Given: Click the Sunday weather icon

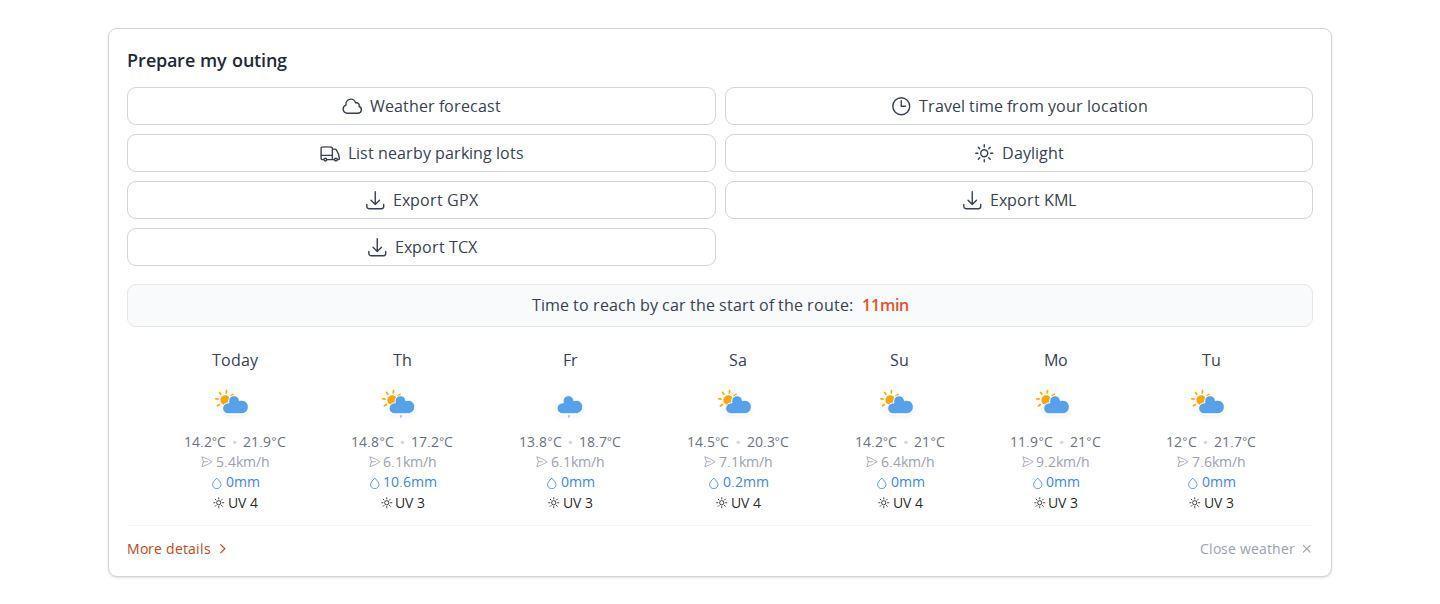Looking at the screenshot, I should (897, 403).
